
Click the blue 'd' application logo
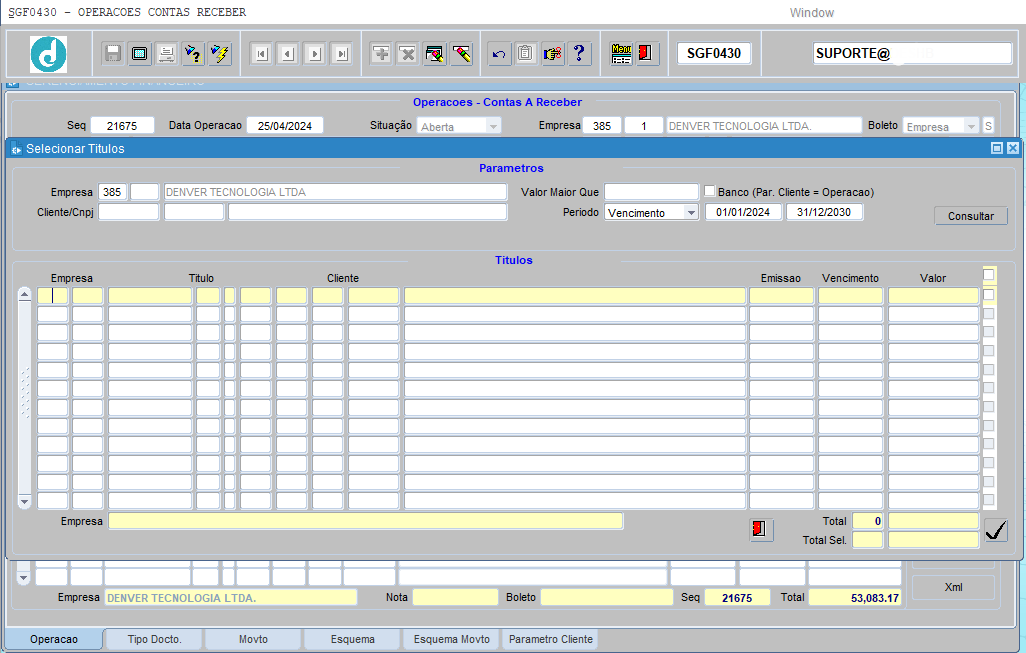coord(48,54)
